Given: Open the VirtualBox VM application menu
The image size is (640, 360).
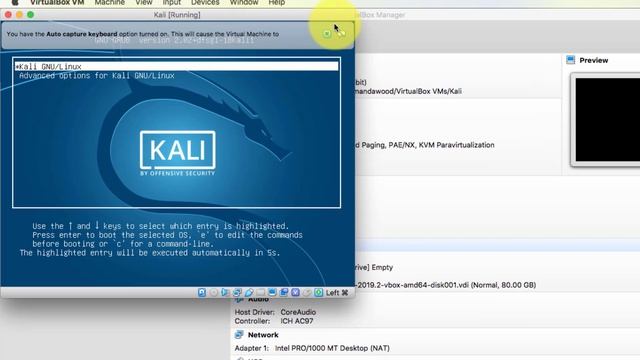Looking at the screenshot, I should 57,2.
